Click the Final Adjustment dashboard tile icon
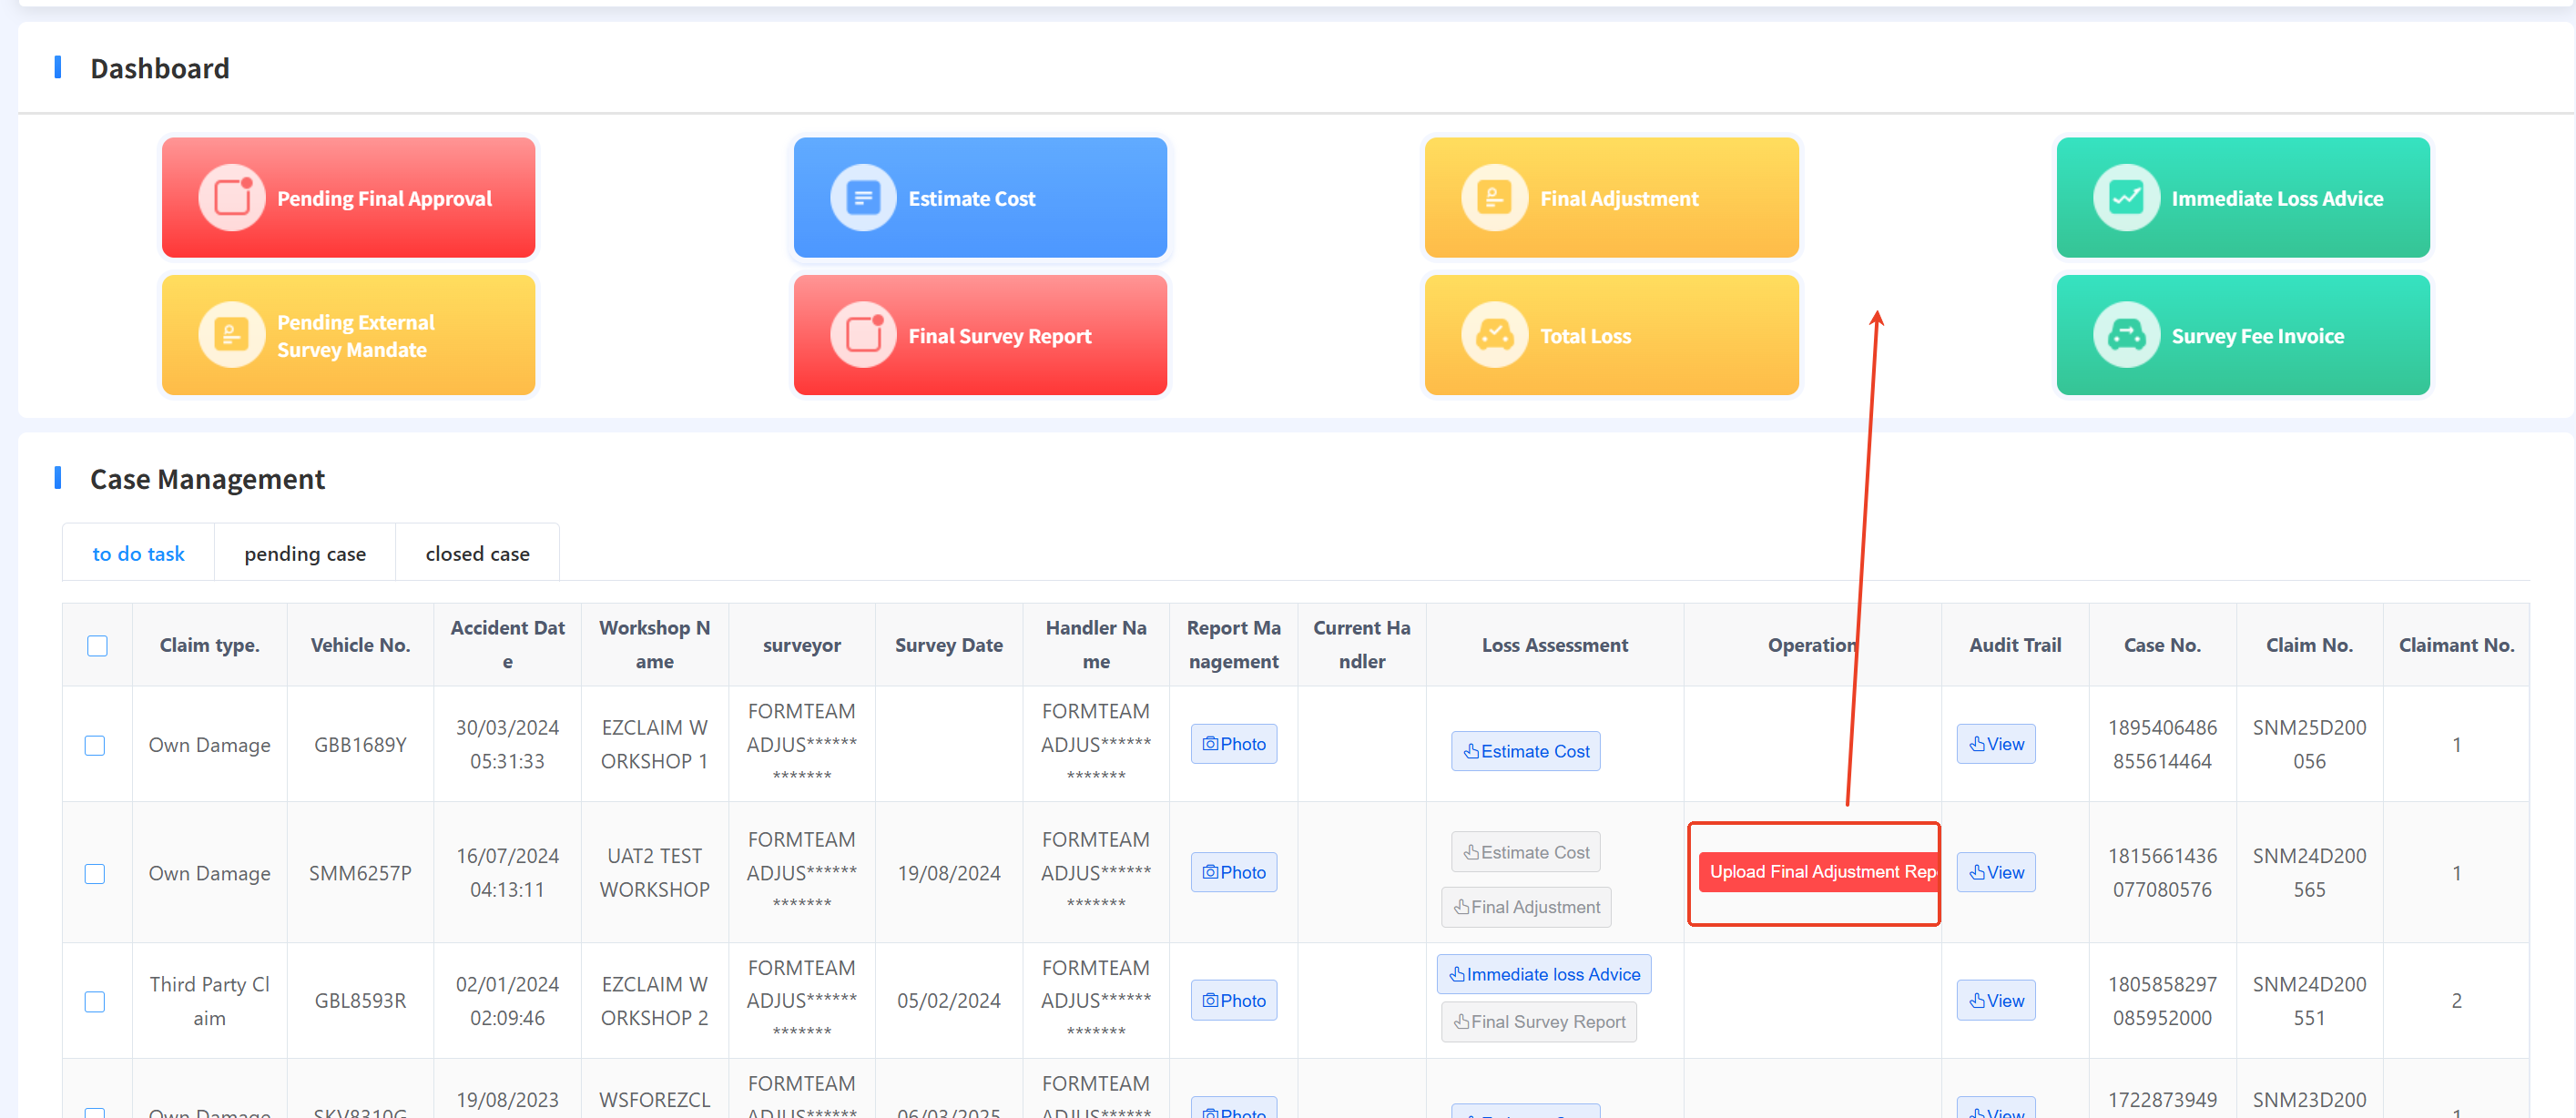This screenshot has width=2576, height=1118. coord(1494,198)
